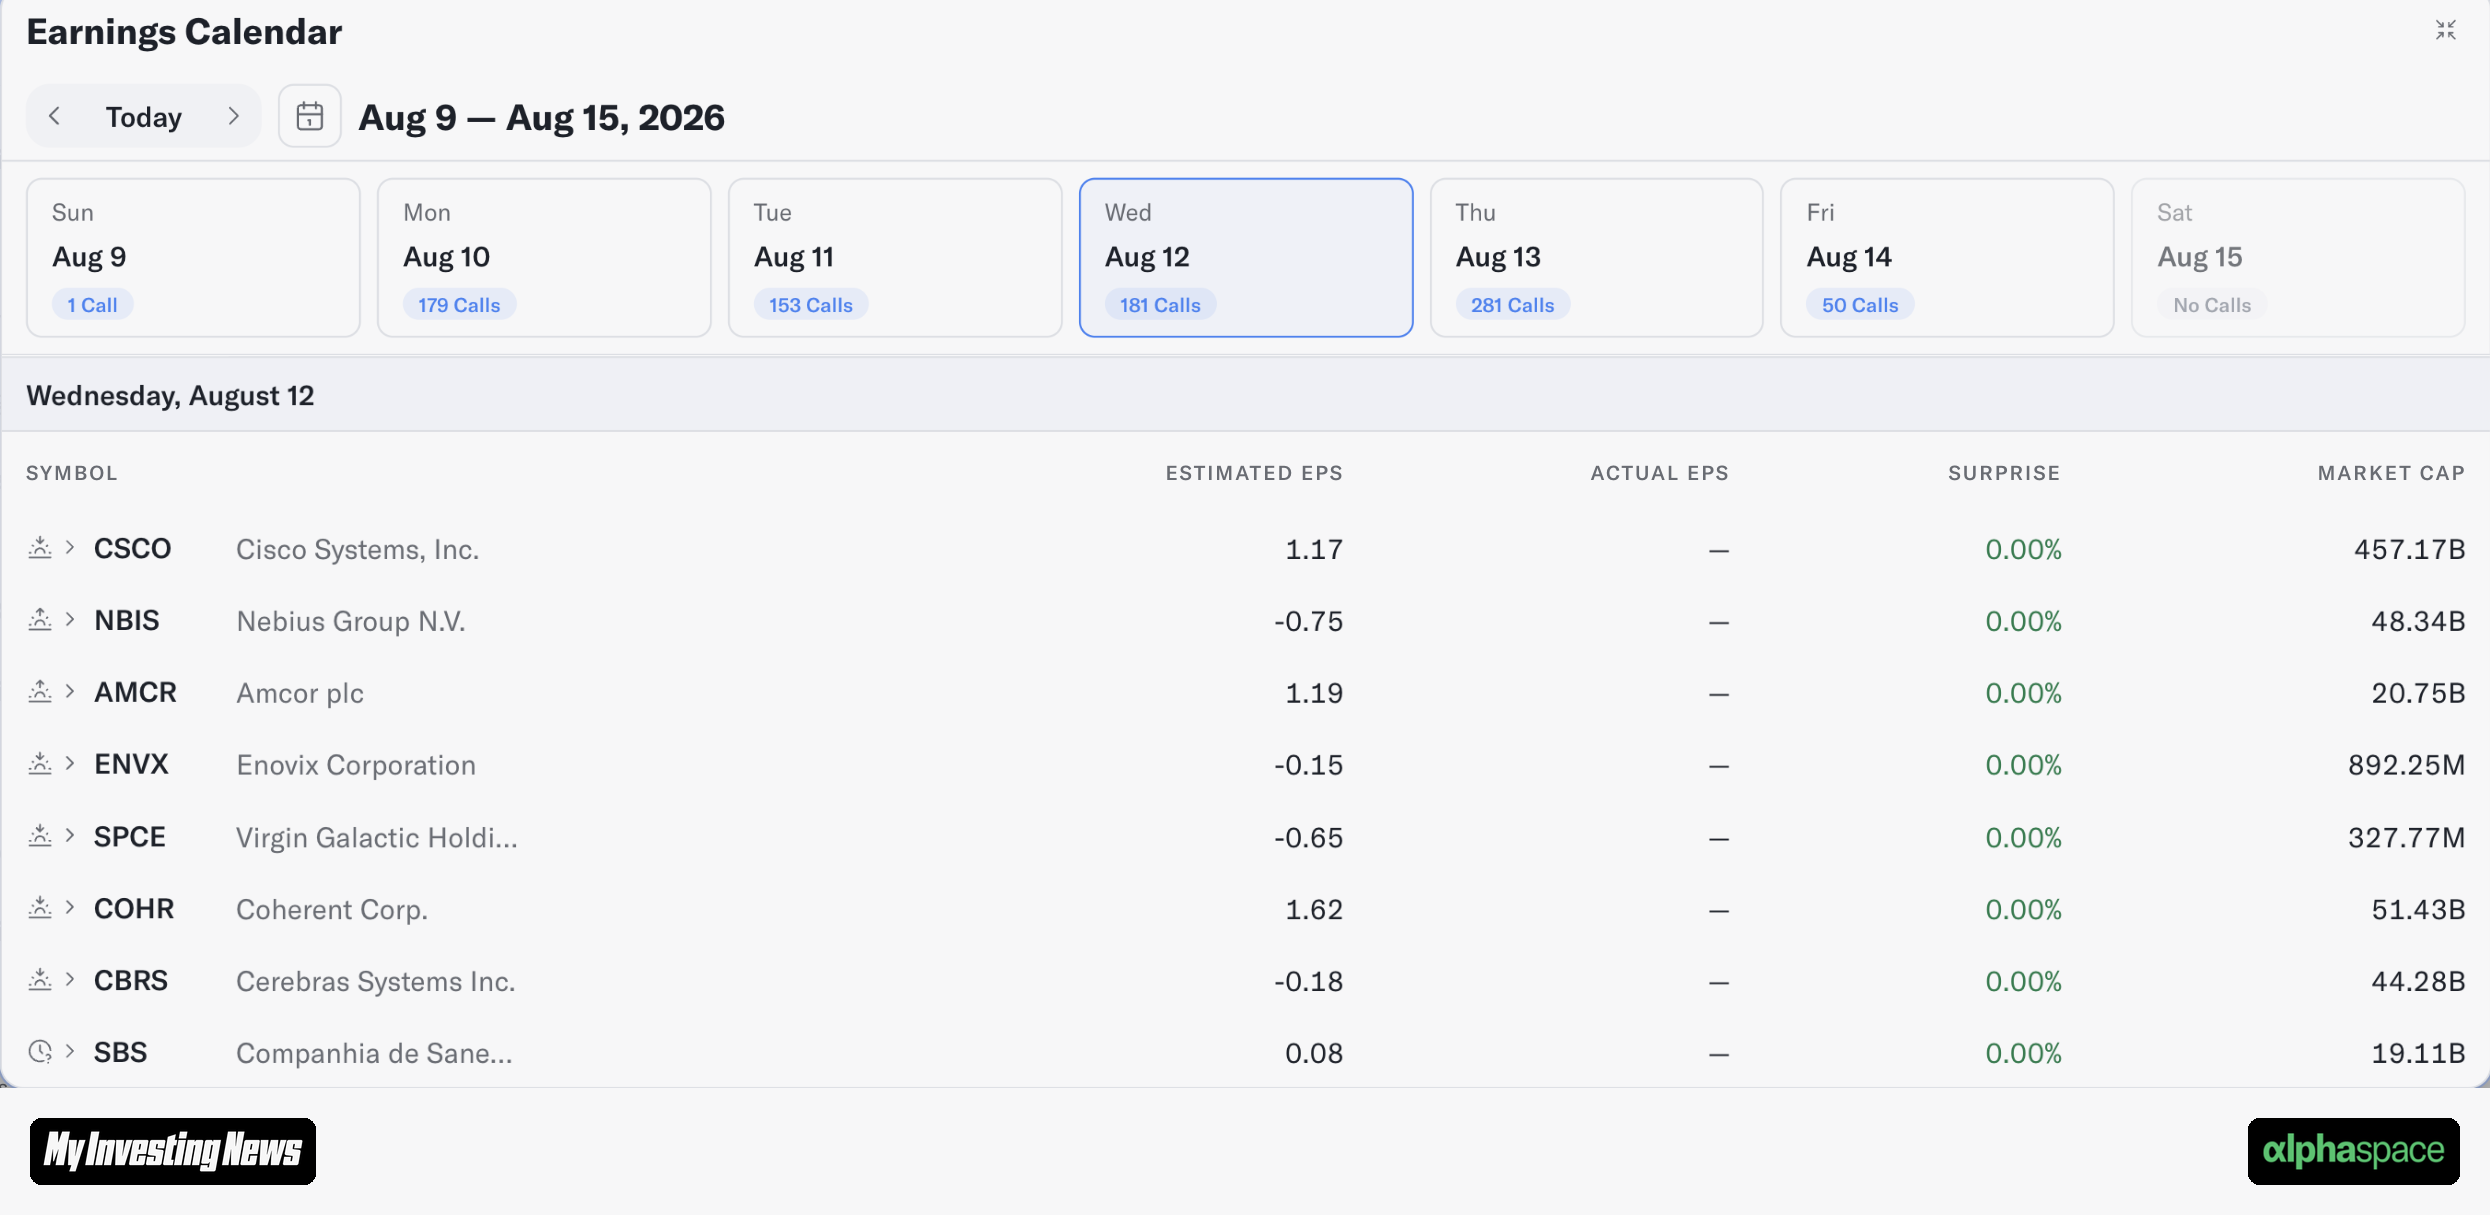Go to previous week arrow
Image resolution: width=2490 pixels, height=1215 pixels.
pos(55,117)
